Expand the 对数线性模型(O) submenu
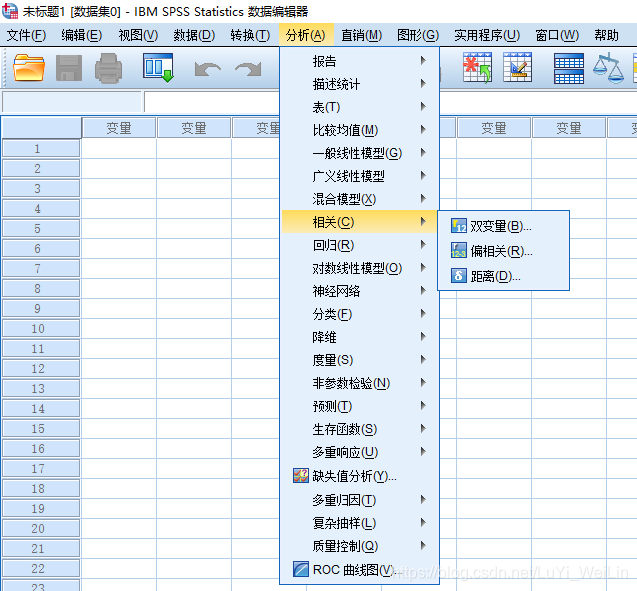637x591 pixels. tap(360, 268)
